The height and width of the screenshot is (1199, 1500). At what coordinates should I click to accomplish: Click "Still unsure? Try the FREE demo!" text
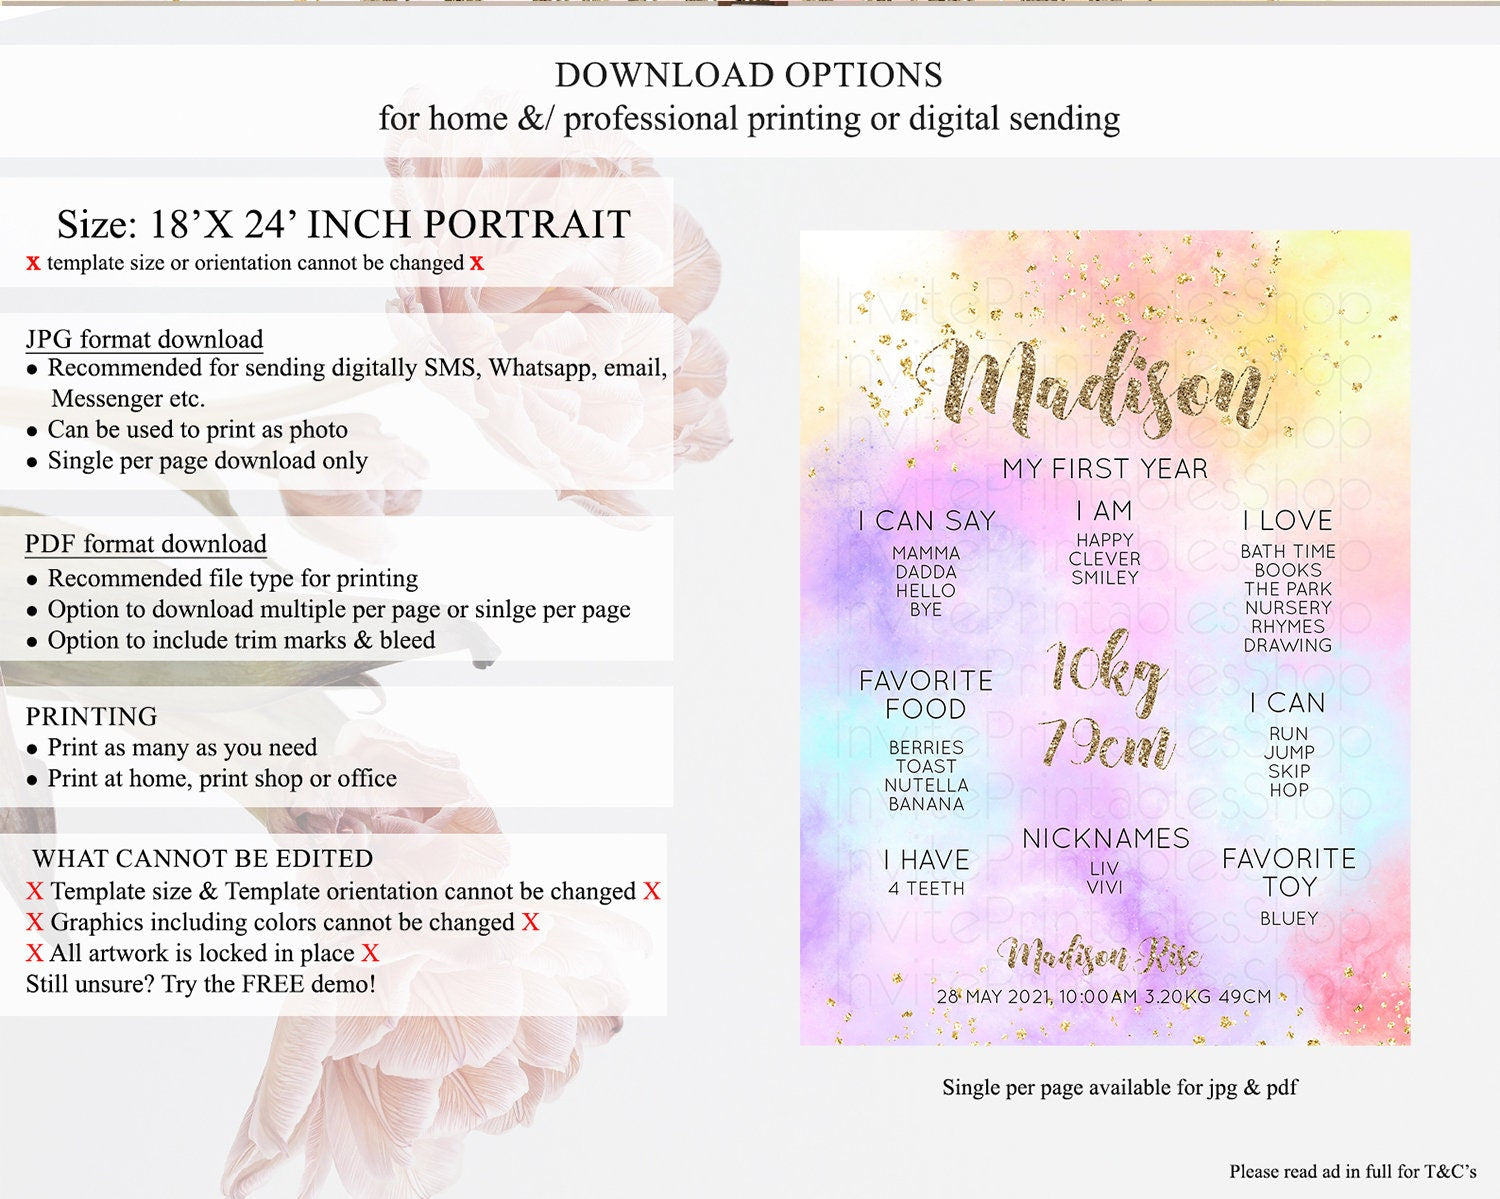click(201, 984)
